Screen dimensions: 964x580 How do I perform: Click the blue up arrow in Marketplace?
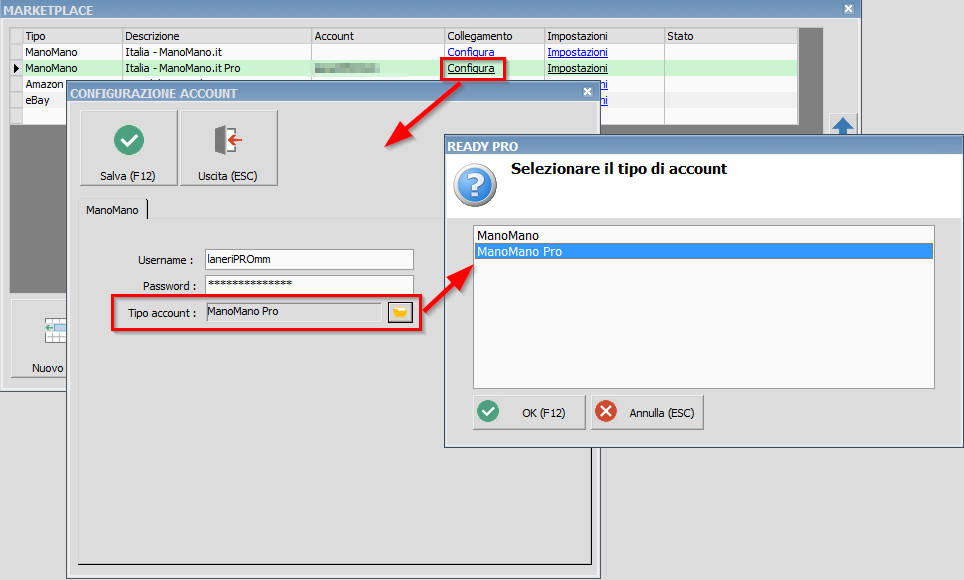pos(843,125)
